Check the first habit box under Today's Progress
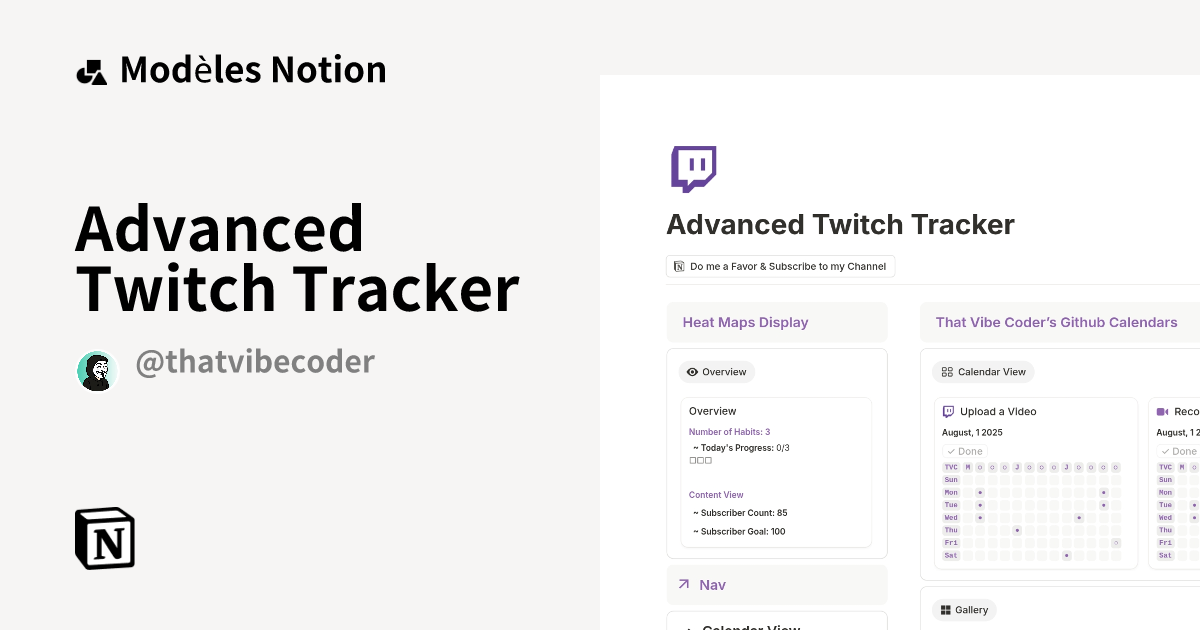Image resolution: width=1200 pixels, height=630 pixels. coord(694,460)
